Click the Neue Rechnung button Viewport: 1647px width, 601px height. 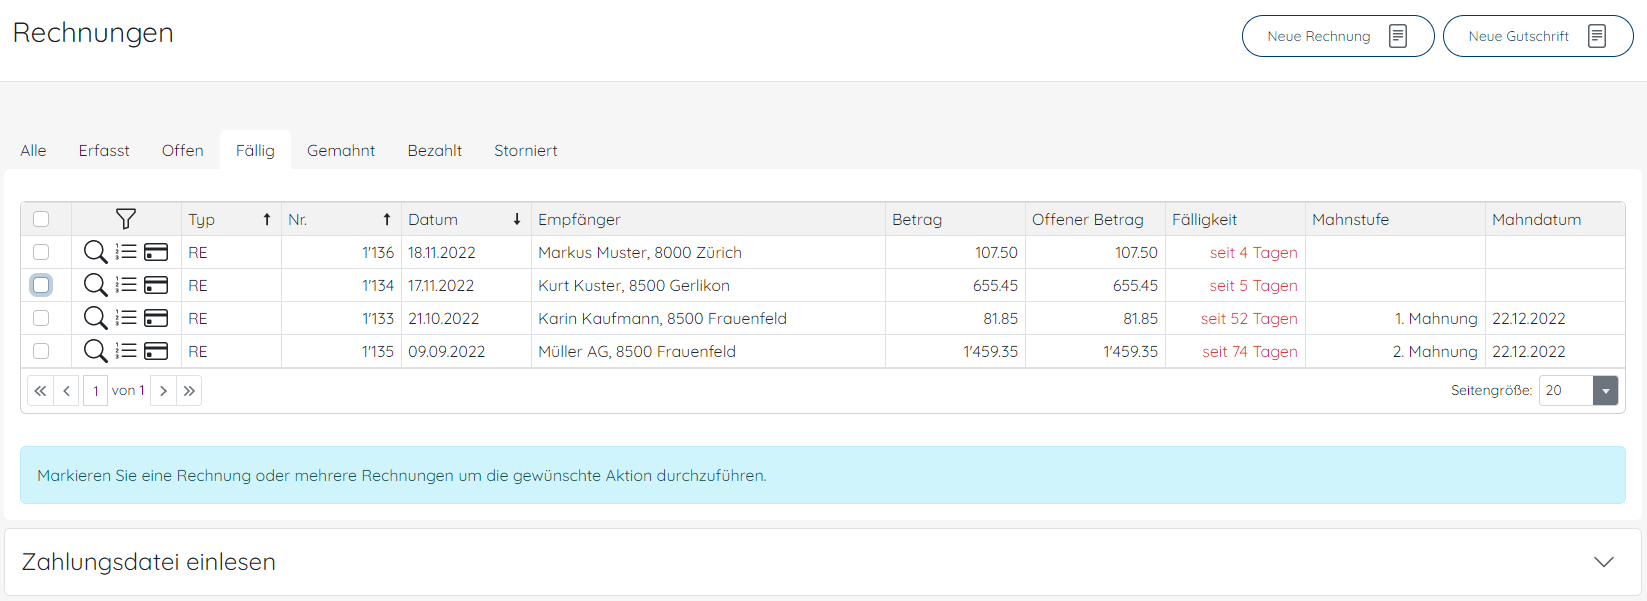(x=1337, y=36)
